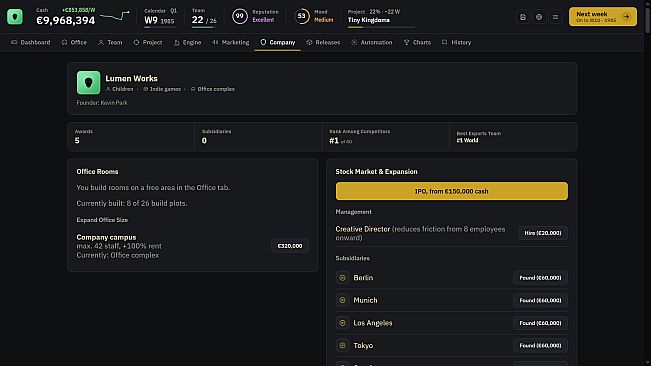Image resolution: width=651 pixels, height=366 pixels.
Task: Click the Subsidiaries count 0
Action: (204, 141)
